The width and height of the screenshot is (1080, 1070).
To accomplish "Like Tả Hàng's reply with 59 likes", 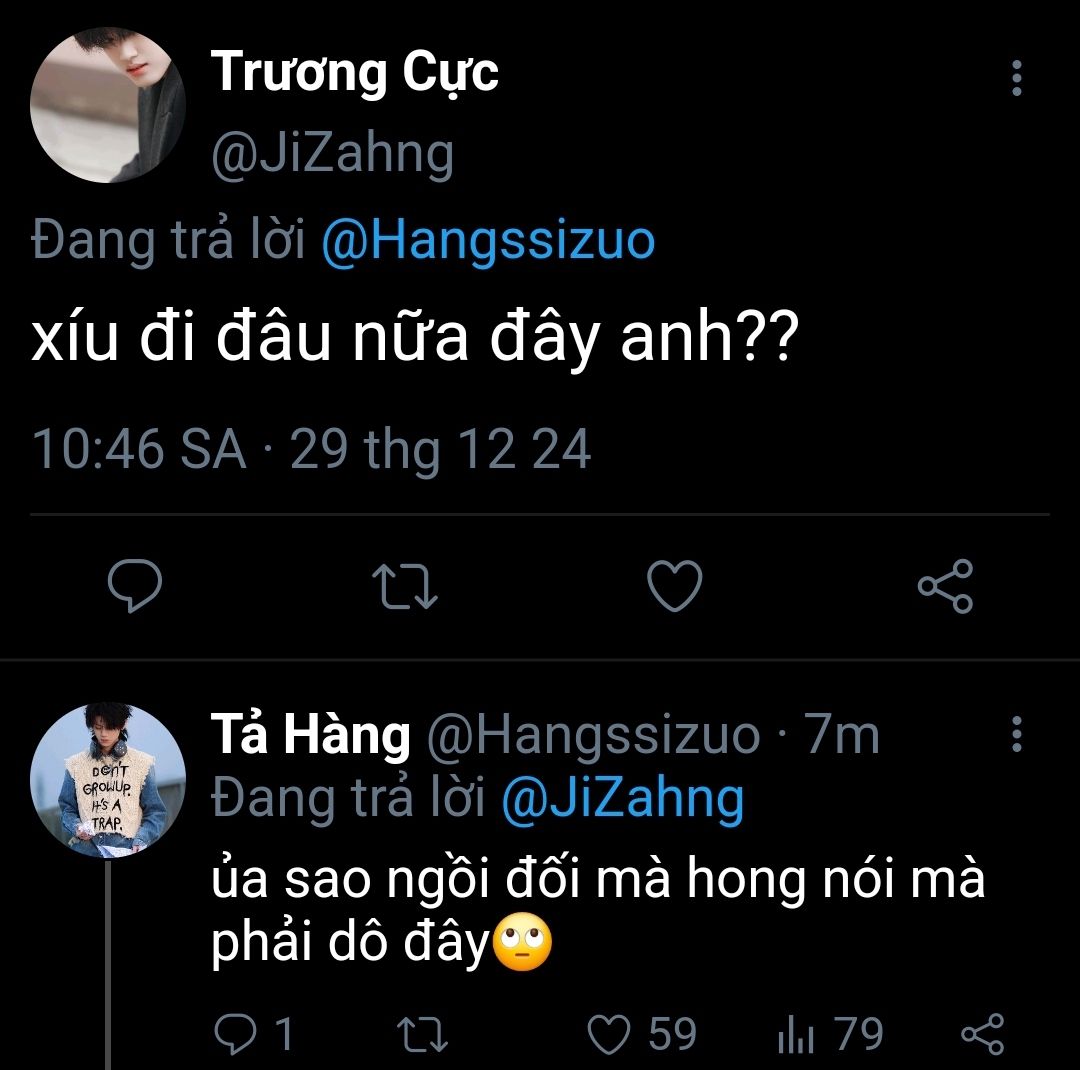I will click(609, 1035).
